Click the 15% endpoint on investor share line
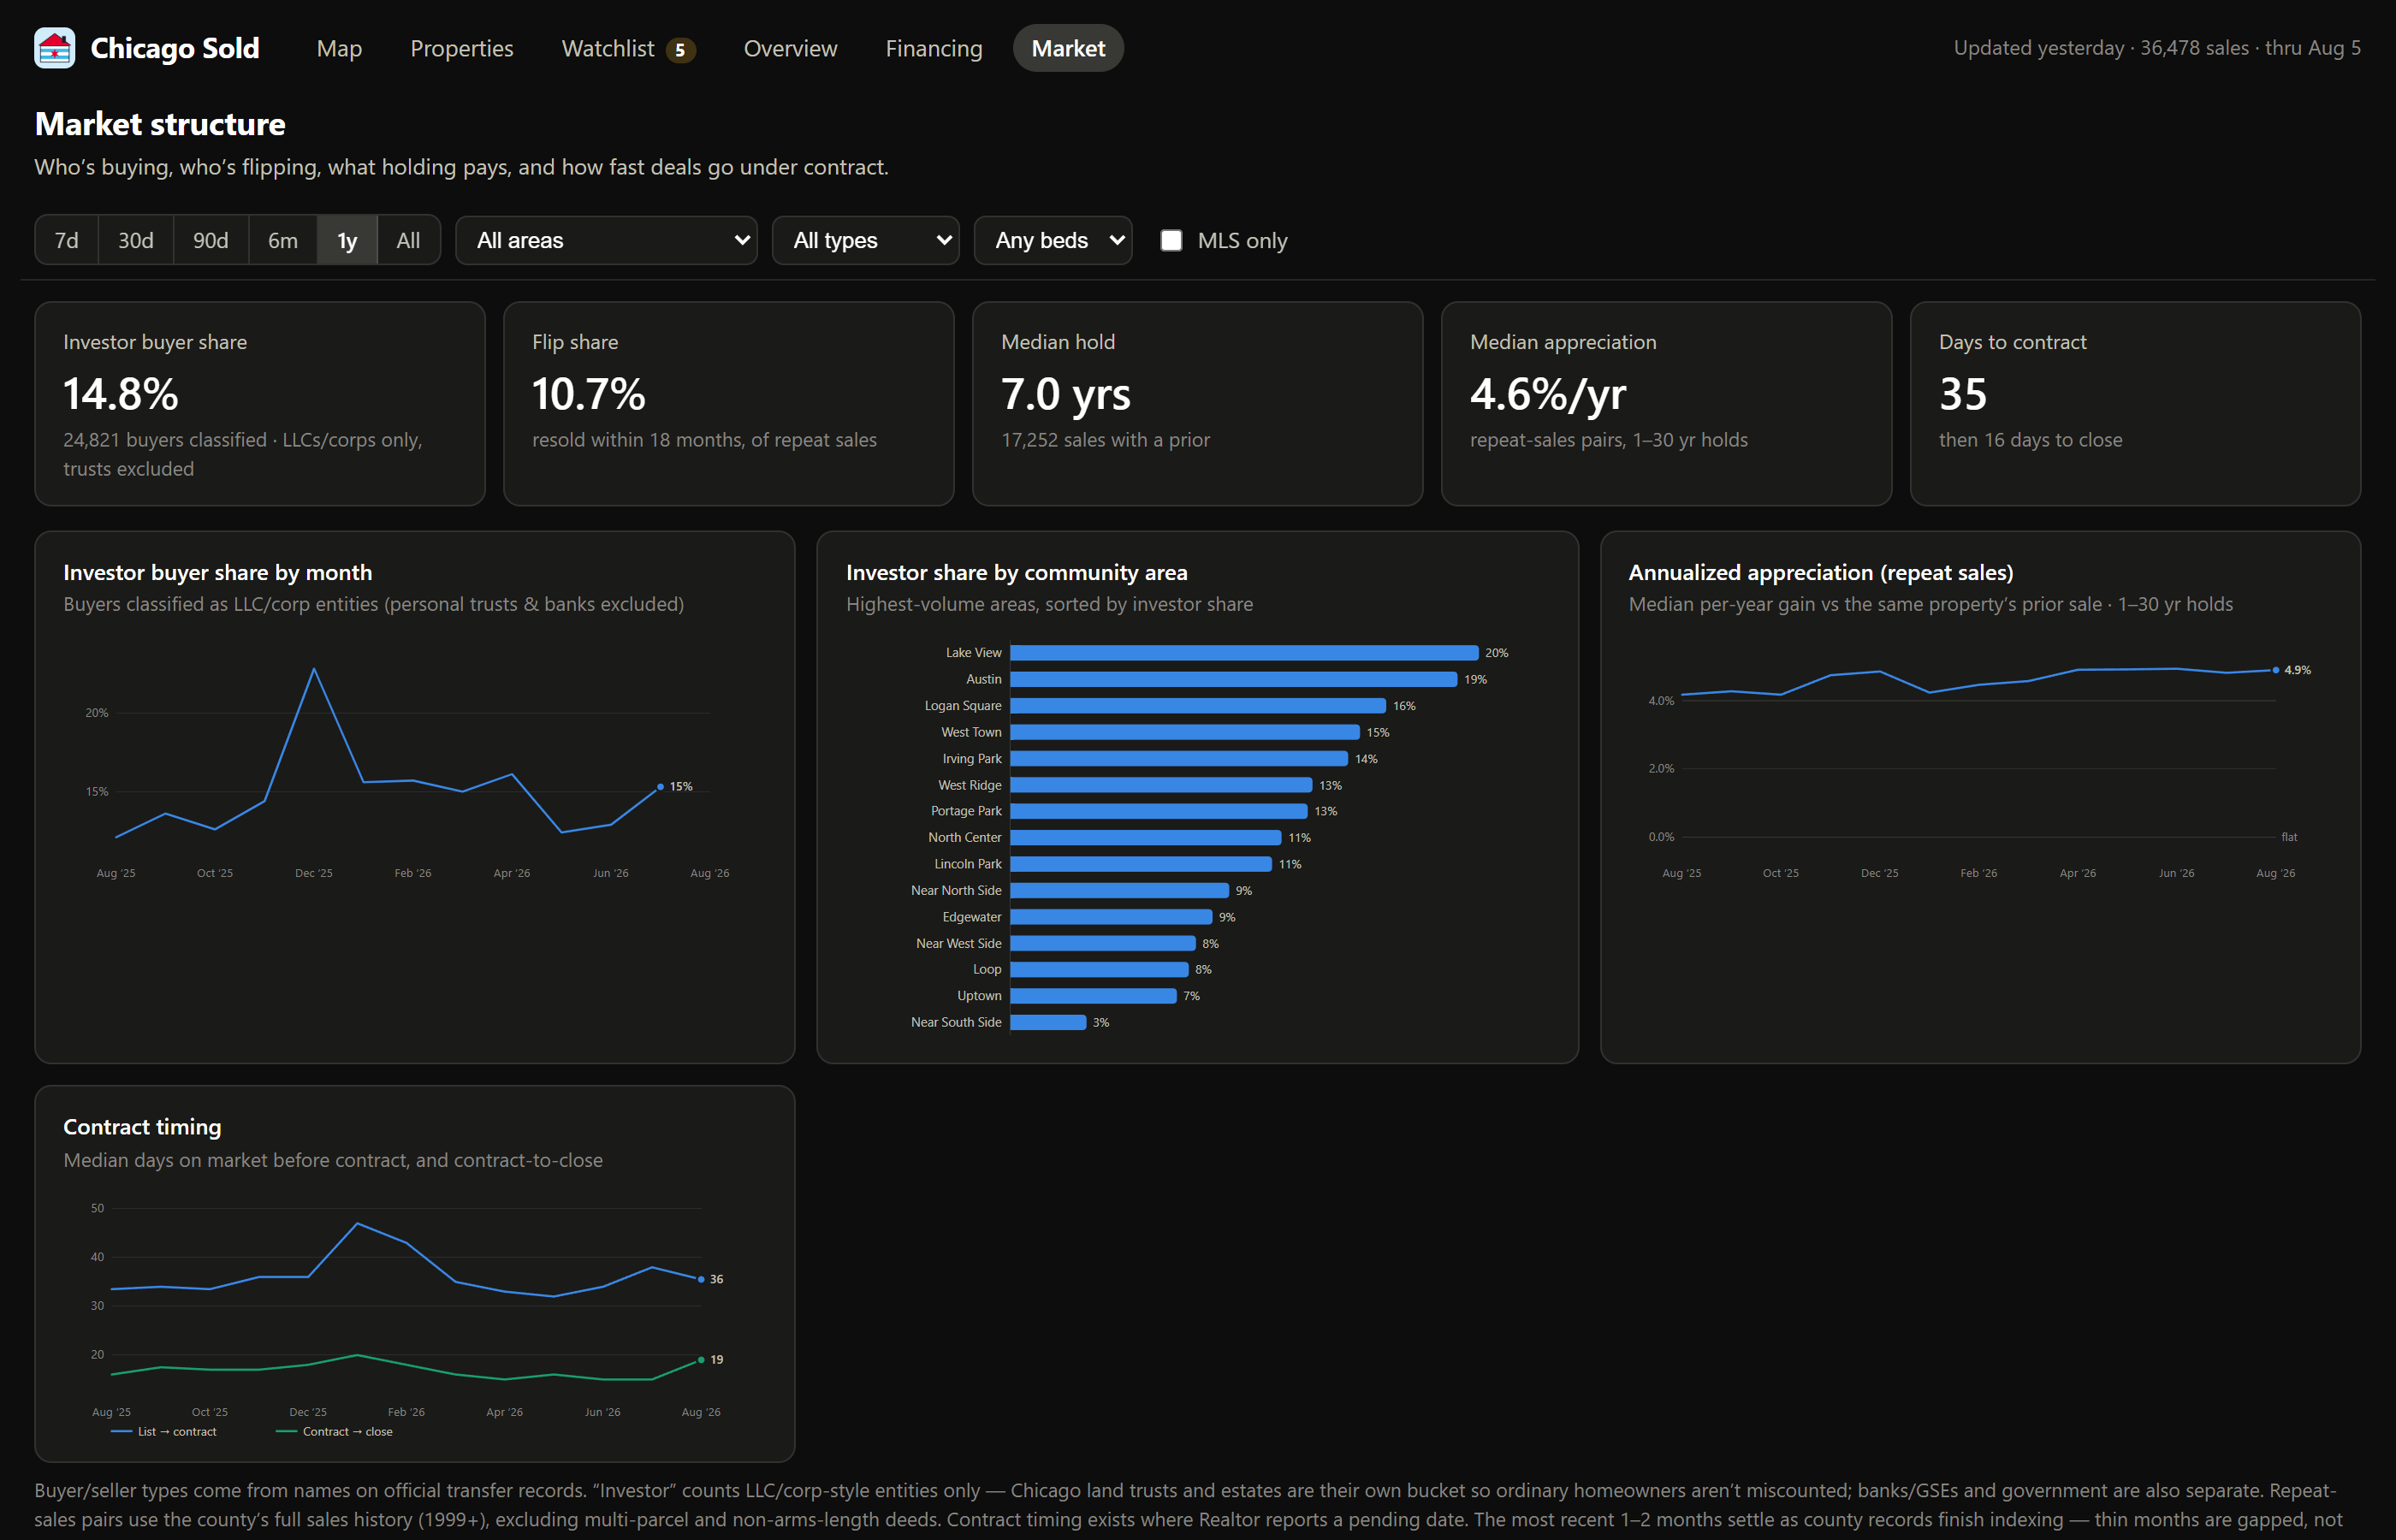 pyautogui.click(x=660, y=787)
